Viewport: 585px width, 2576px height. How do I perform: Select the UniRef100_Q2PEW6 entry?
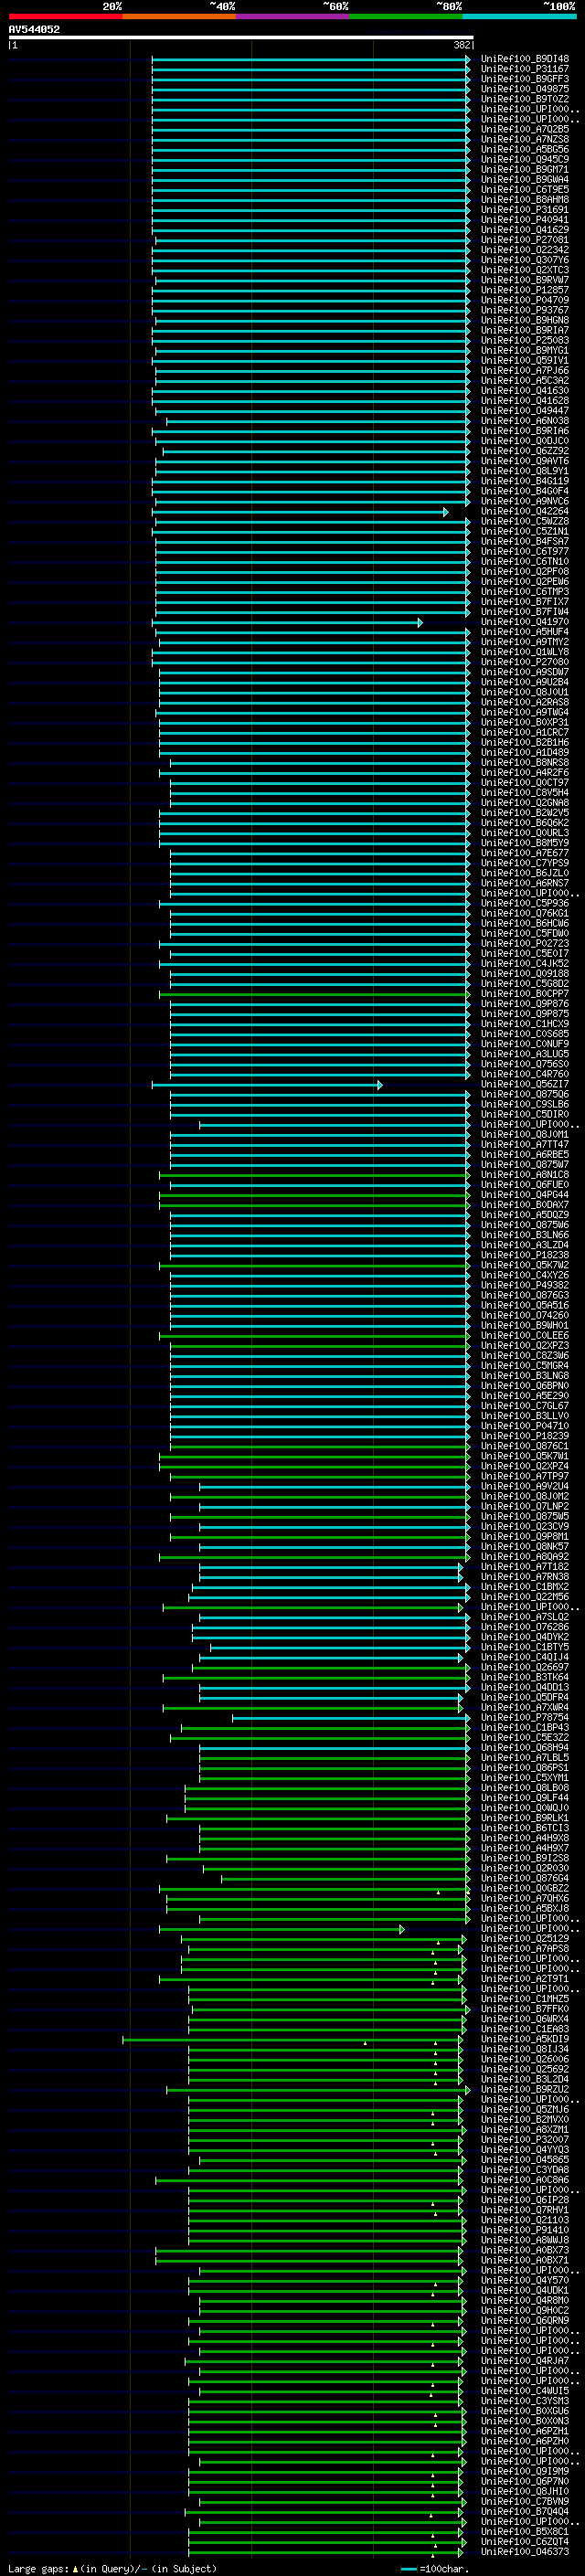(524, 582)
